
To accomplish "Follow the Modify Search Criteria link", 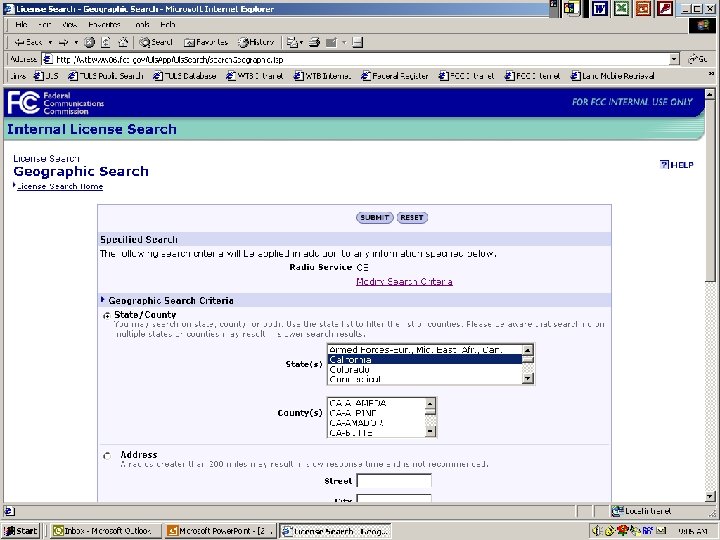I will coord(404,281).
